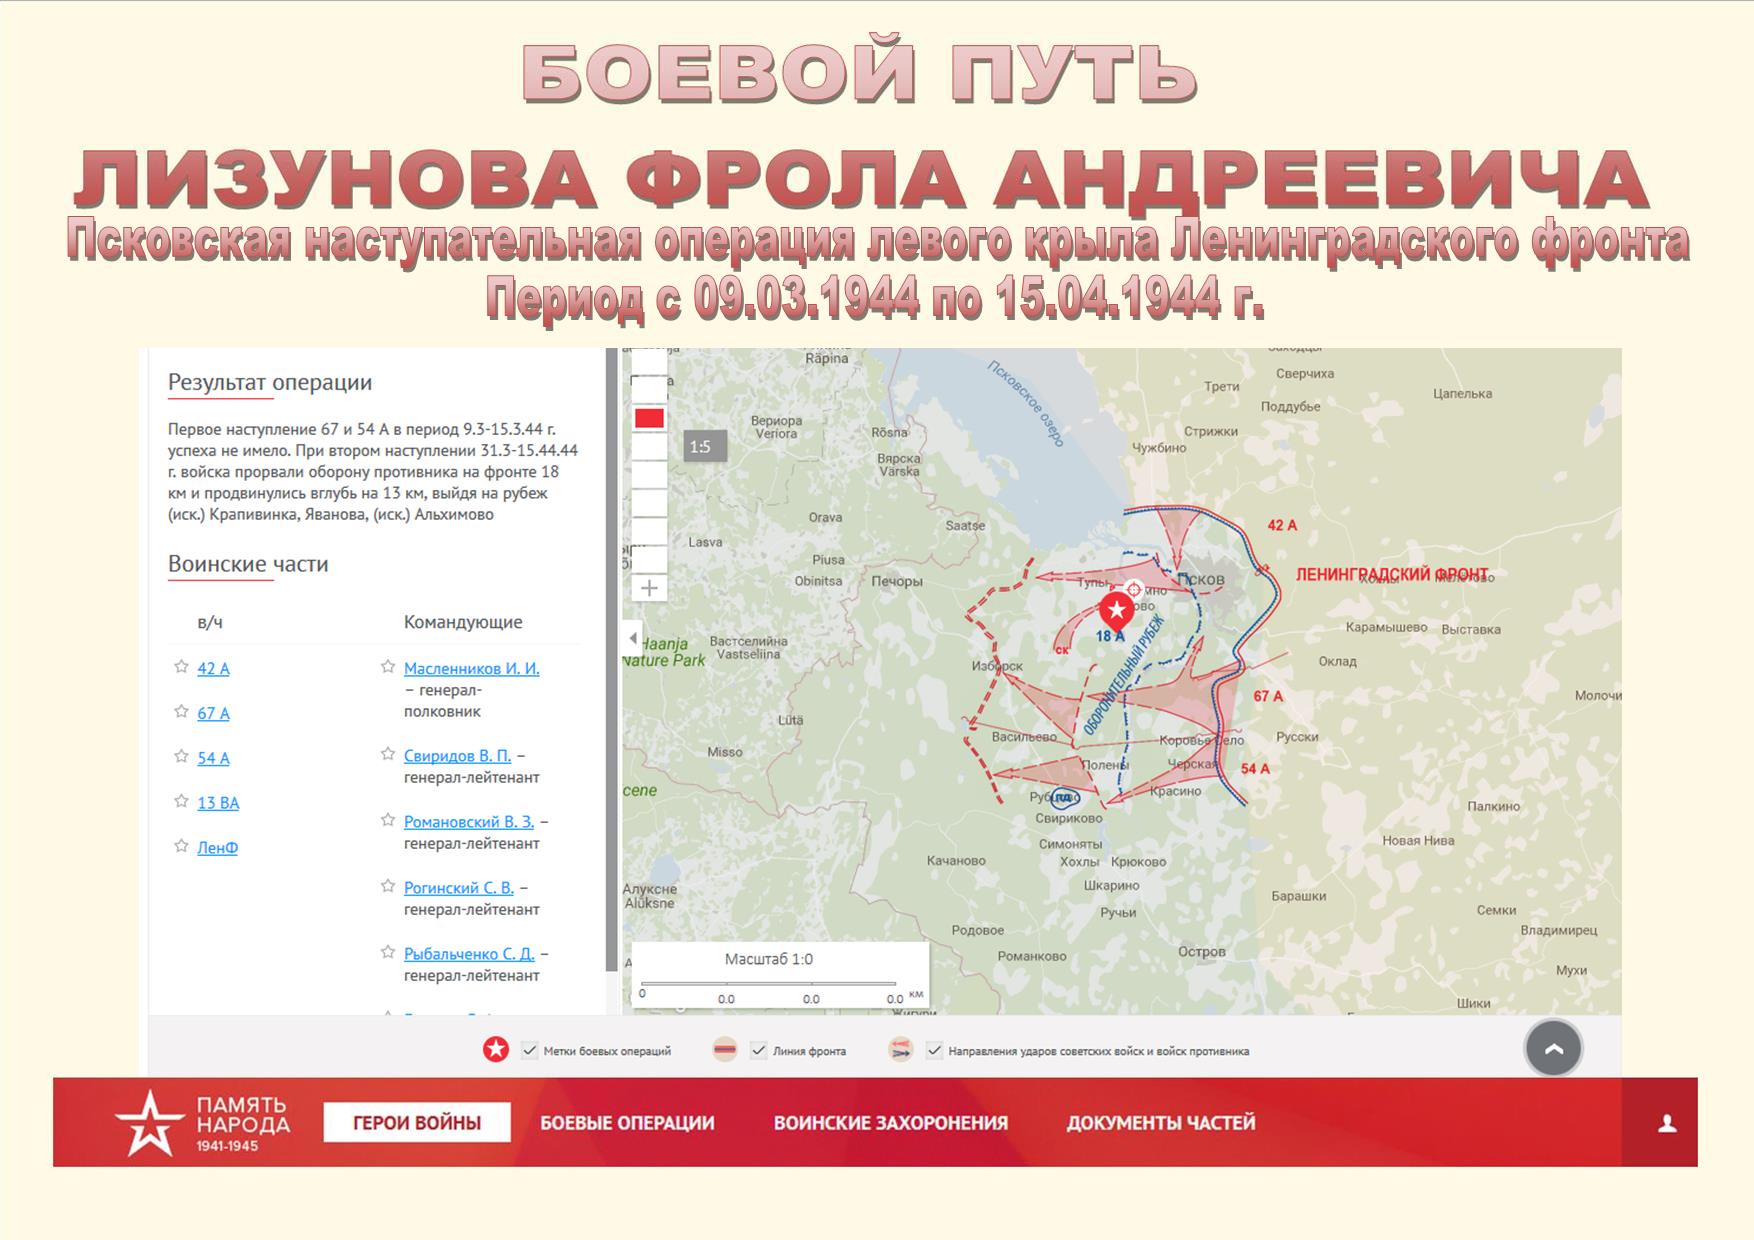
Task: Open the Воинские захоронения menu item
Action: (x=890, y=1123)
